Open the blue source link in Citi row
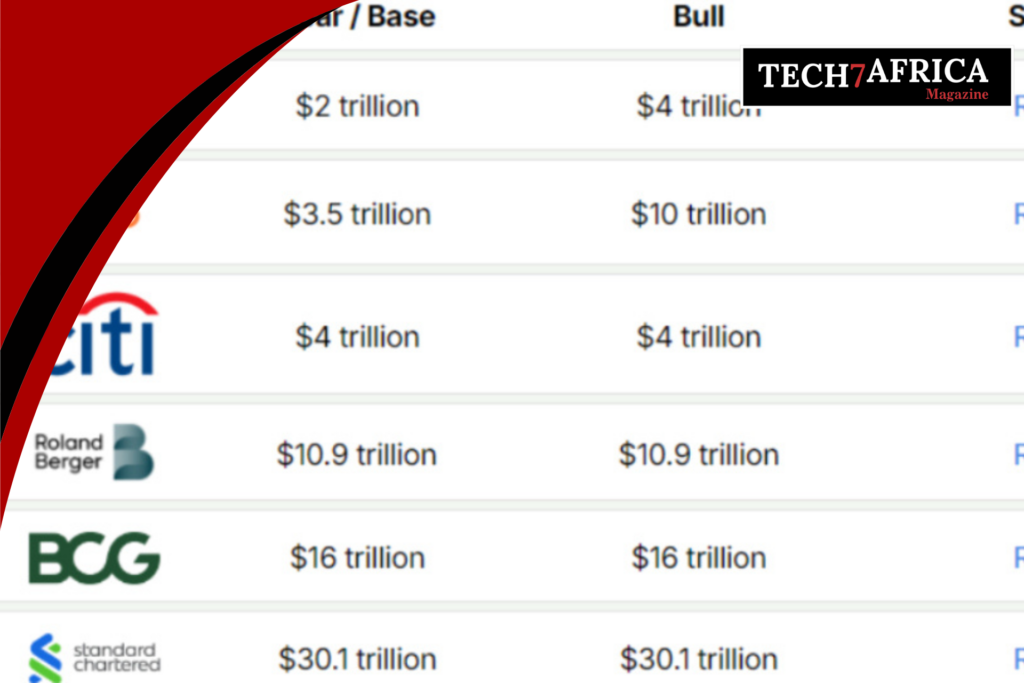The width and height of the screenshot is (1024, 683). pyautogui.click(x=1019, y=337)
